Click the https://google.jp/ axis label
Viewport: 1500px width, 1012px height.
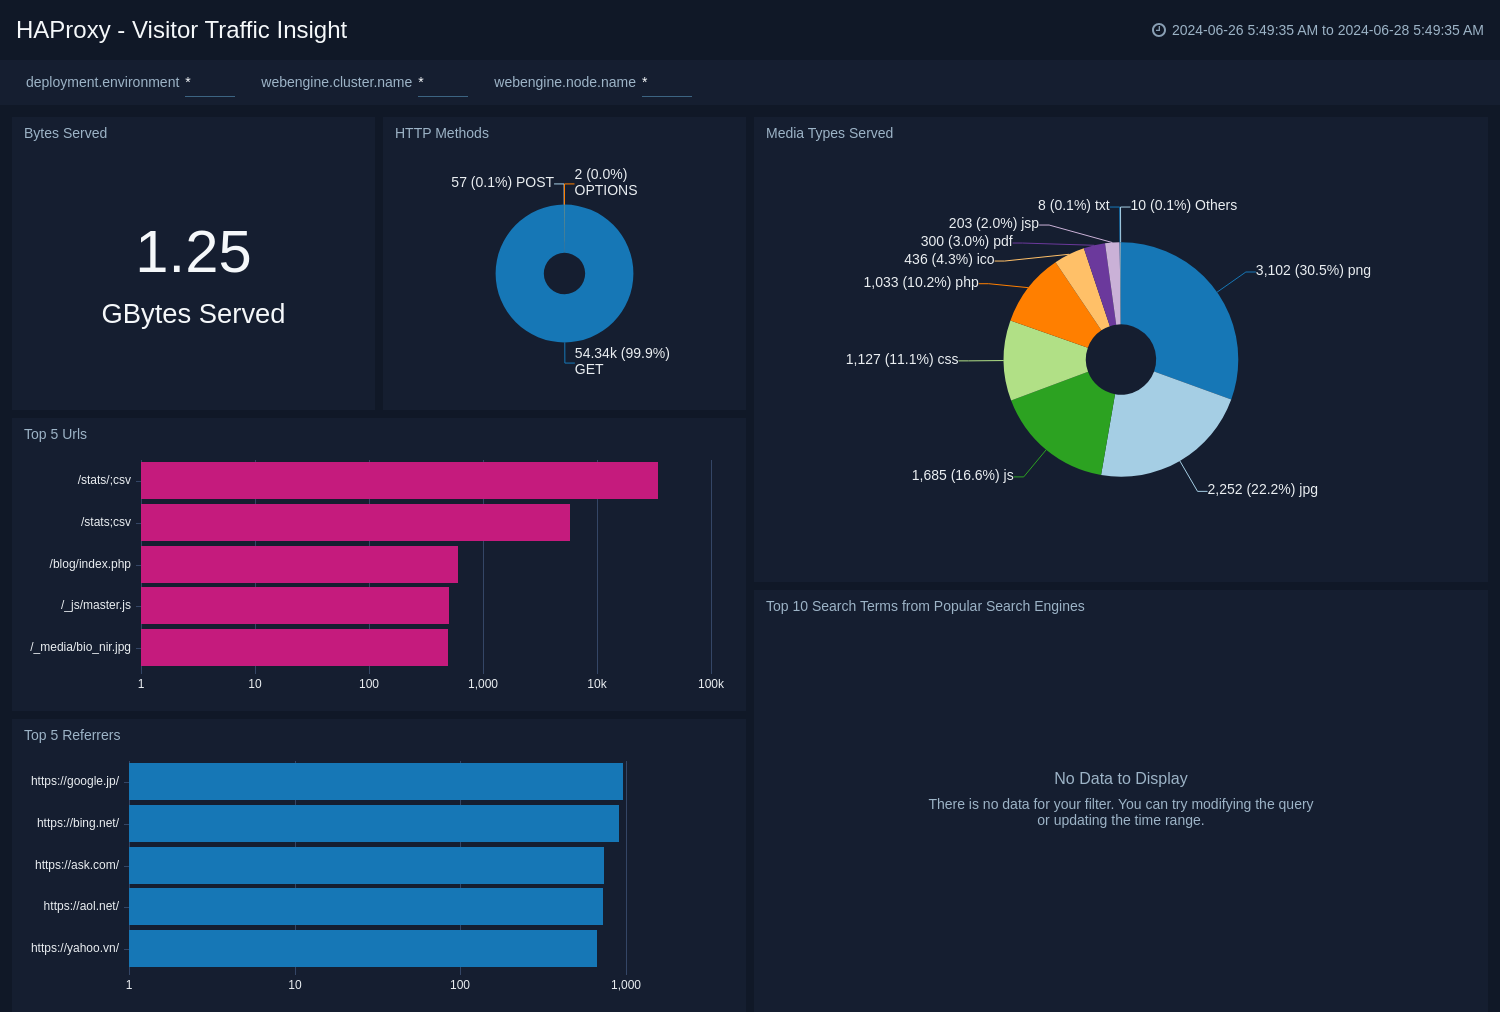[75, 781]
